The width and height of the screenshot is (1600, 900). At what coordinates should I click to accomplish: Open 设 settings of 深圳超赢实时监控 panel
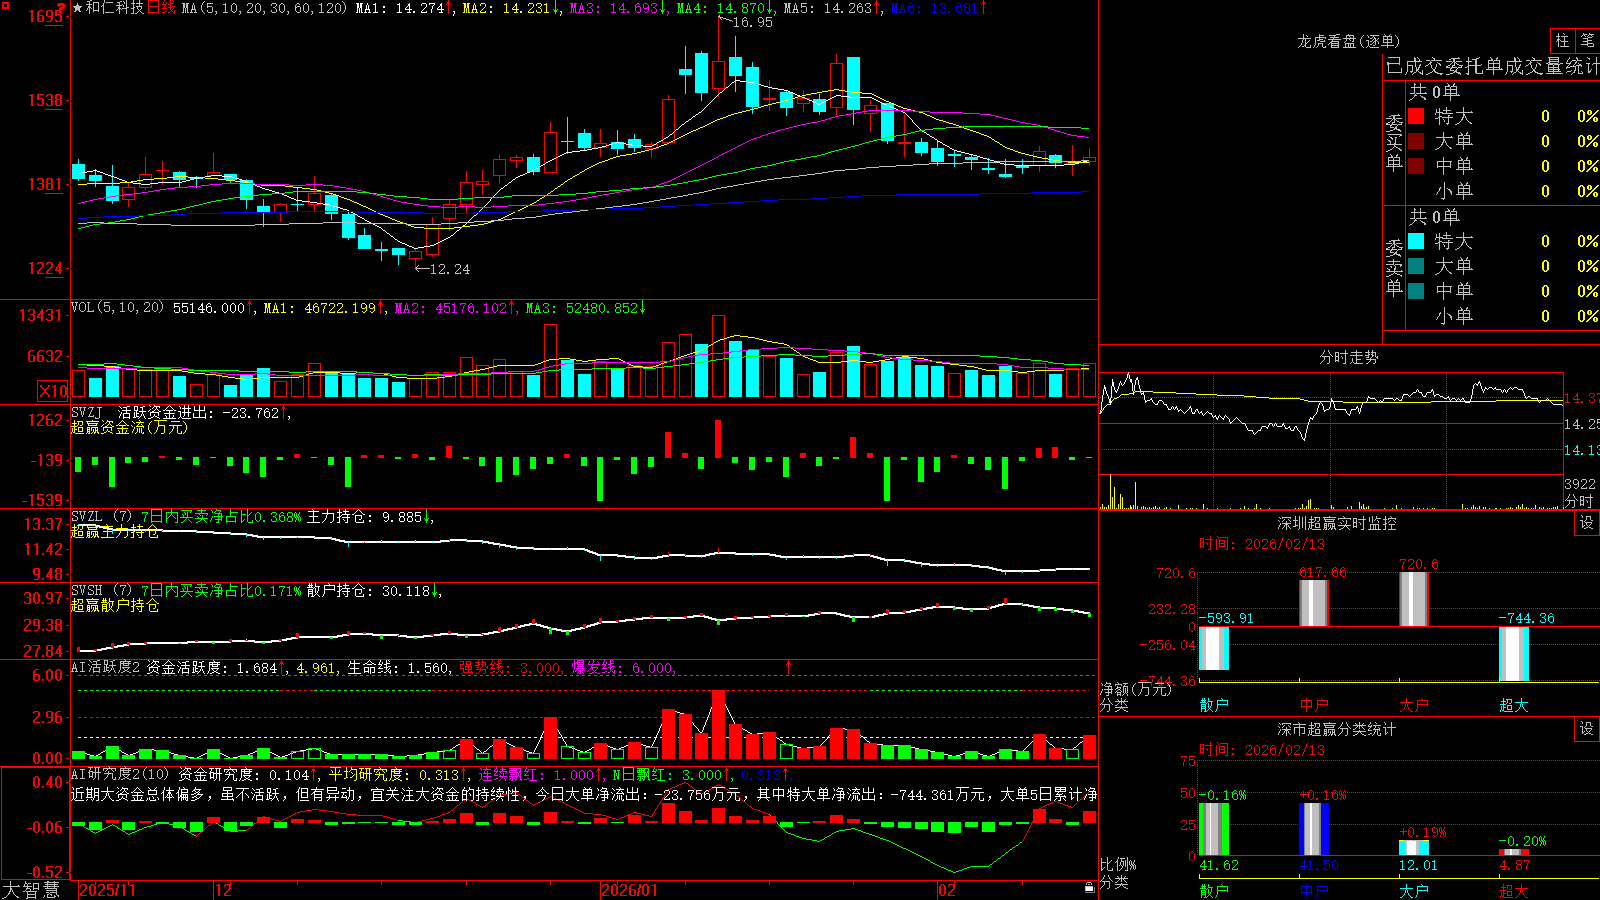point(1587,523)
